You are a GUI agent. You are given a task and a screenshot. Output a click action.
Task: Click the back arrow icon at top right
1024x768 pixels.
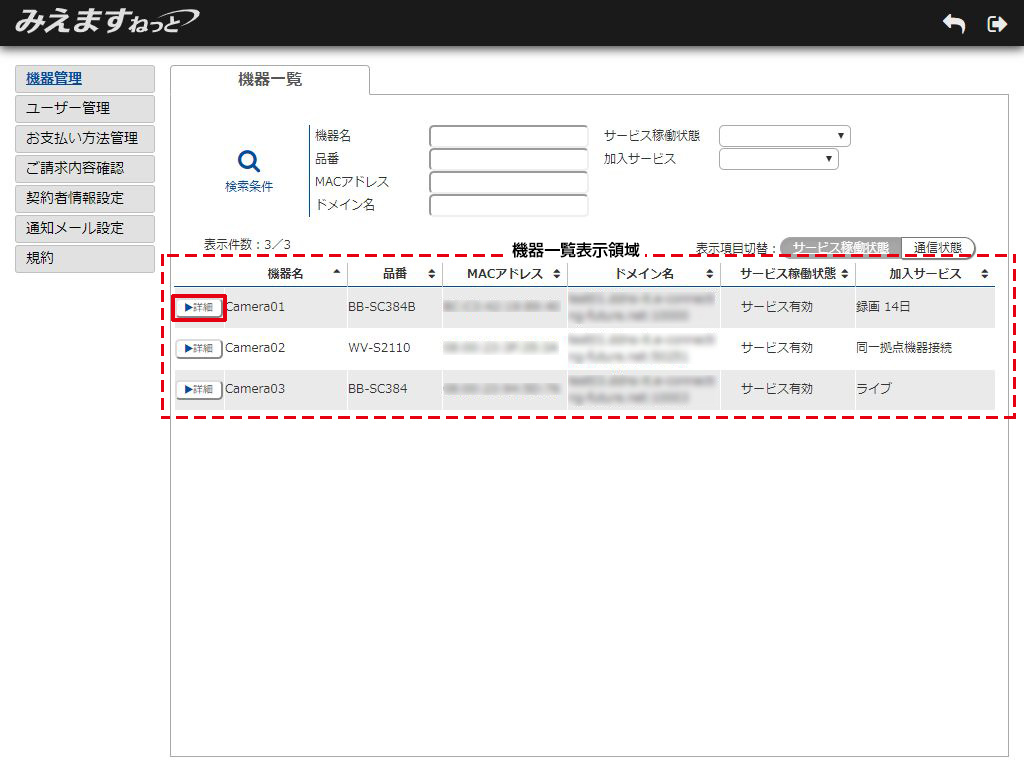click(953, 23)
